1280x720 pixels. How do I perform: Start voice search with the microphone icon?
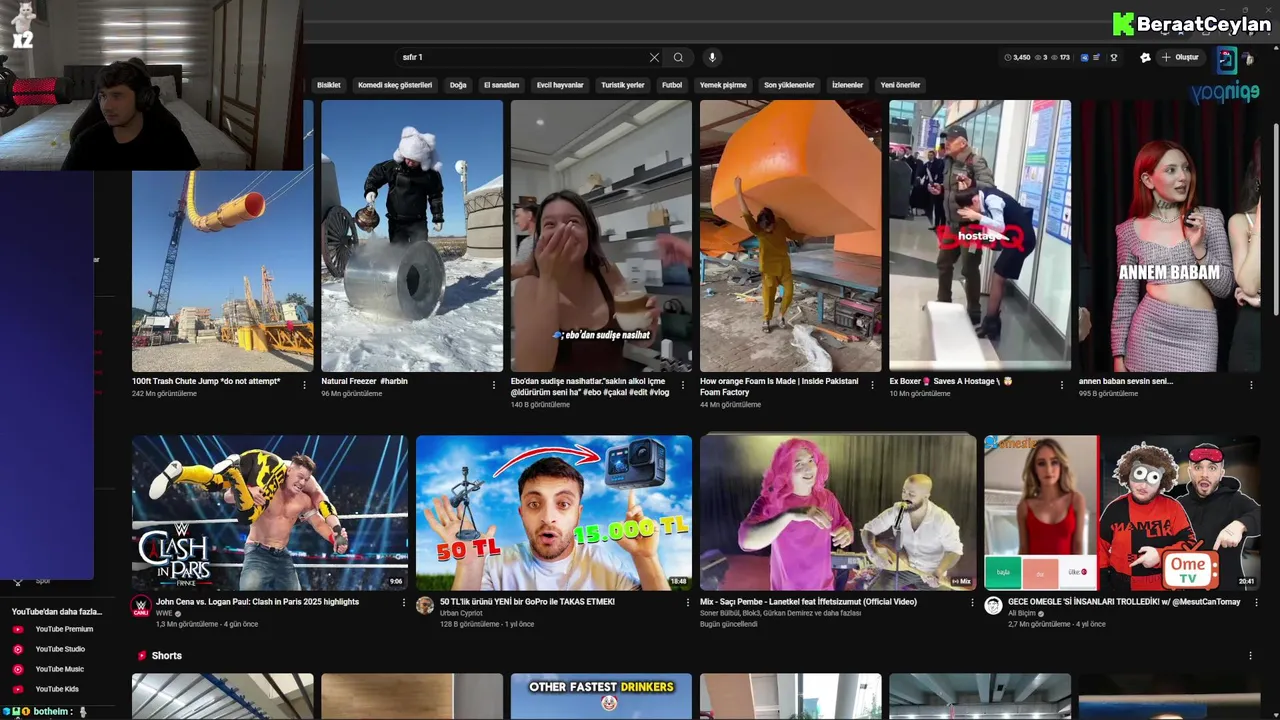[711, 58]
